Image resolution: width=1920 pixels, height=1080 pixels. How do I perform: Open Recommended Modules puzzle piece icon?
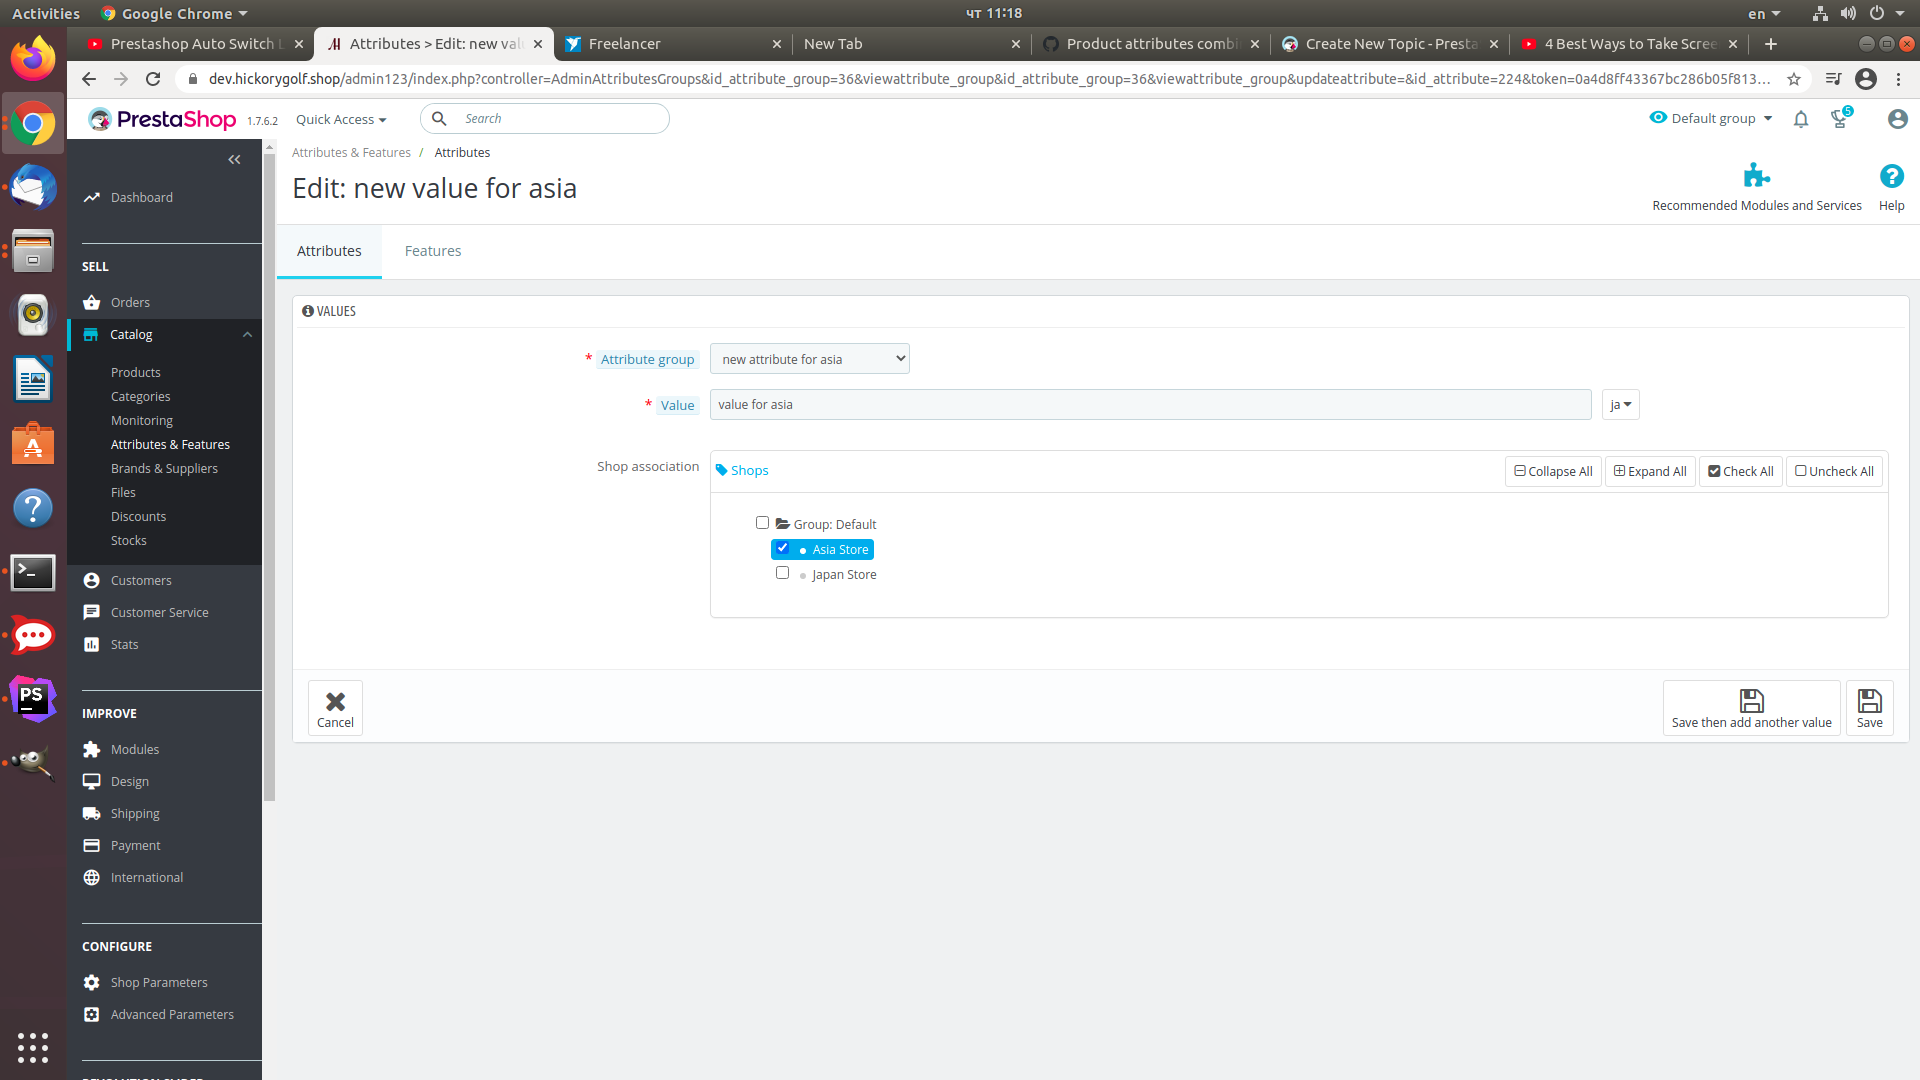1757,177
